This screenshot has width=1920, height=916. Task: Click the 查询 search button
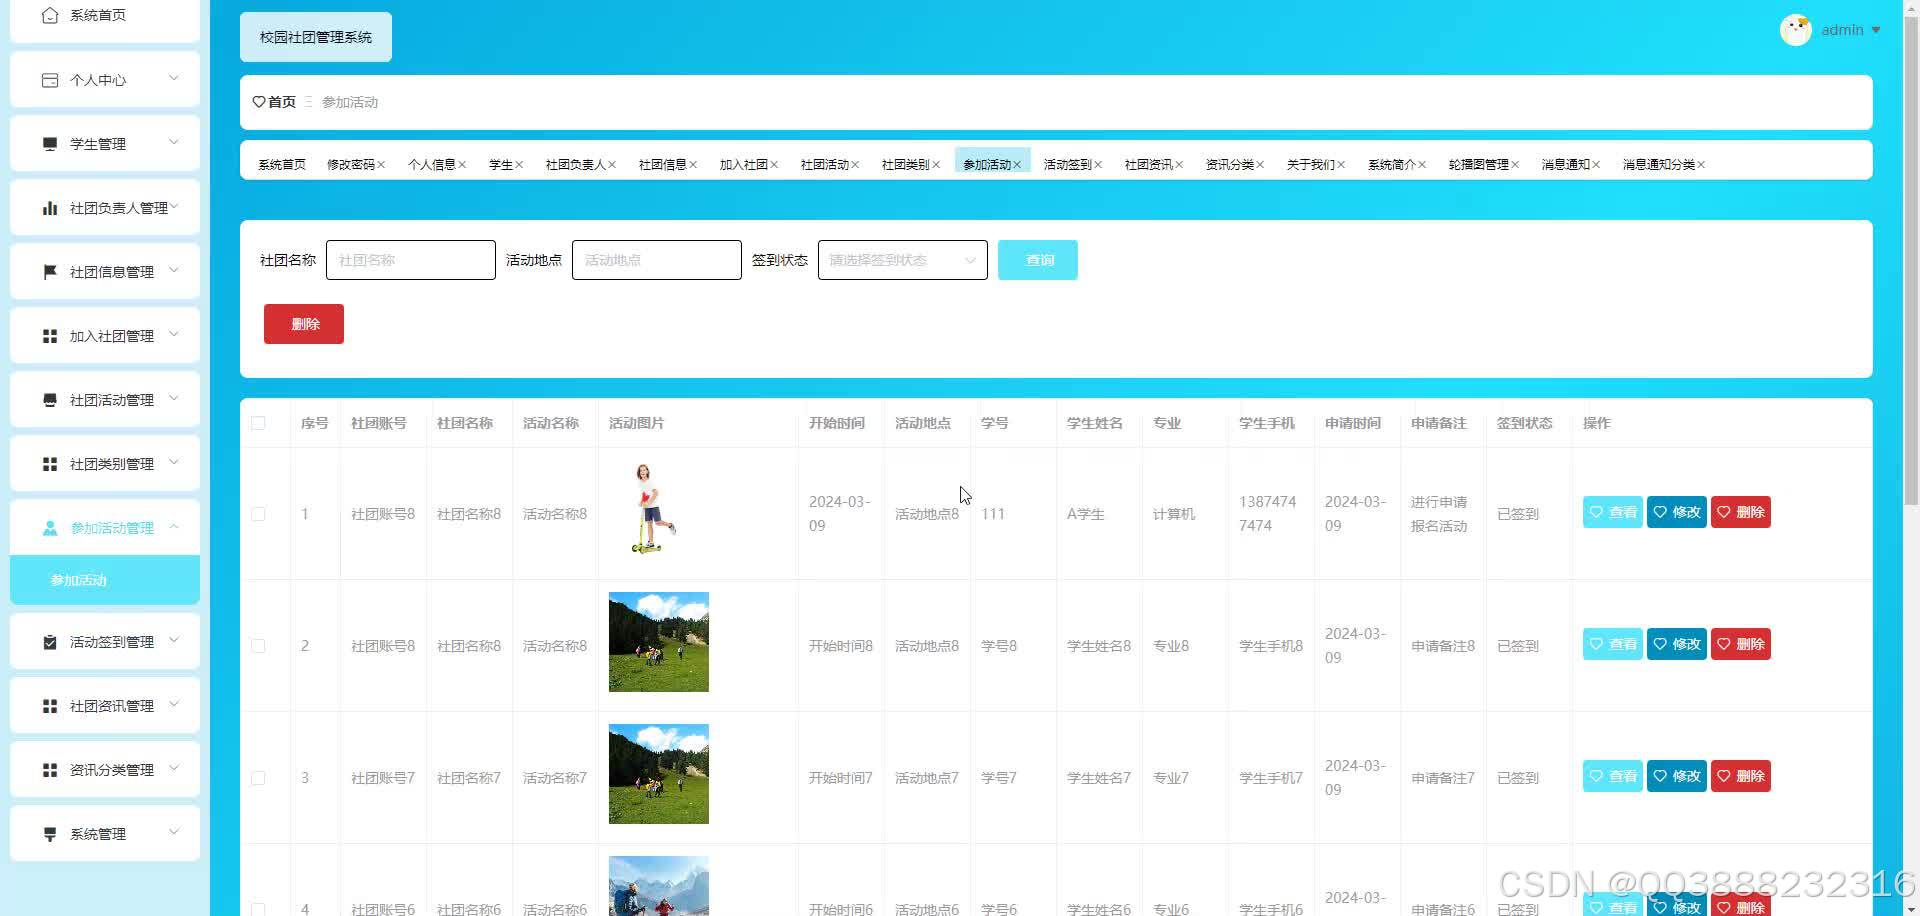pos(1038,260)
